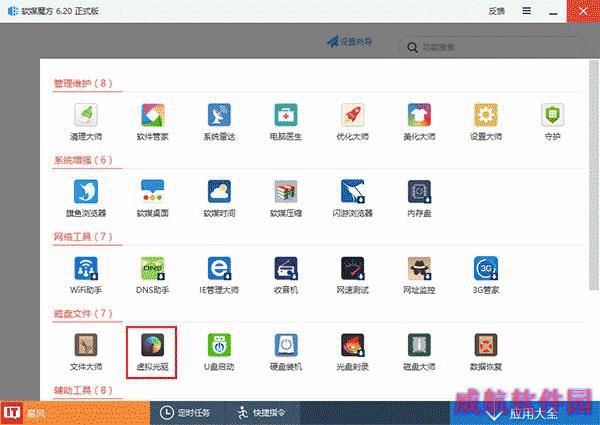The image size is (600, 425).
Task: Open 软媒时间 weather clock icon
Action: click(219, 191)
